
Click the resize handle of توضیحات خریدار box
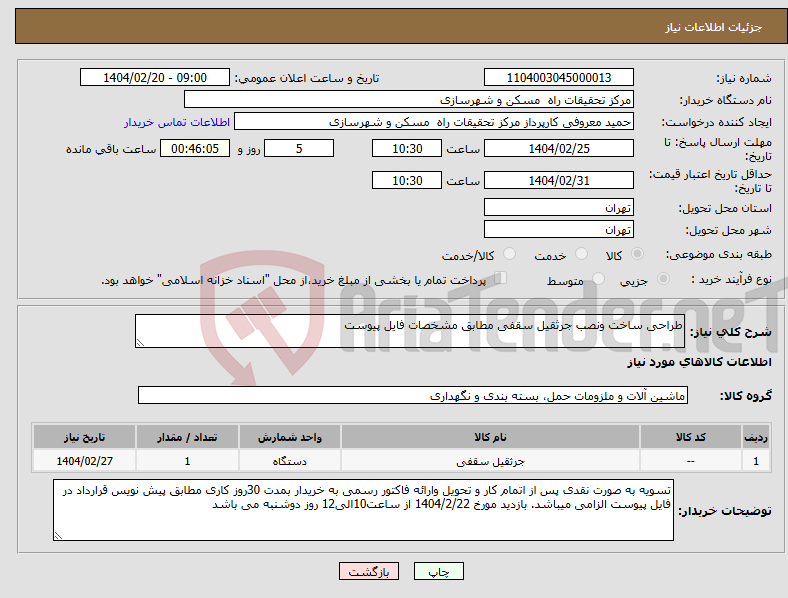pyautogui.click(x=58, y=536)
